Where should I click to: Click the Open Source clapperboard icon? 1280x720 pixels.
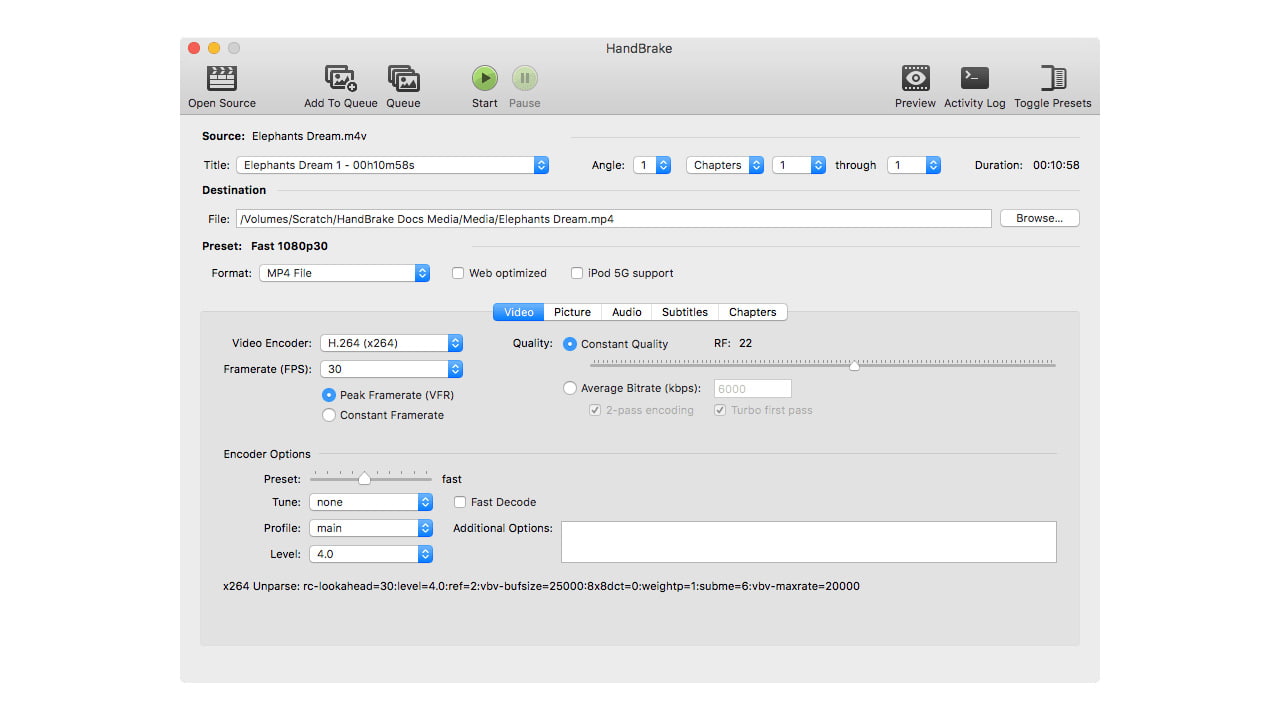tap(222, 79)
